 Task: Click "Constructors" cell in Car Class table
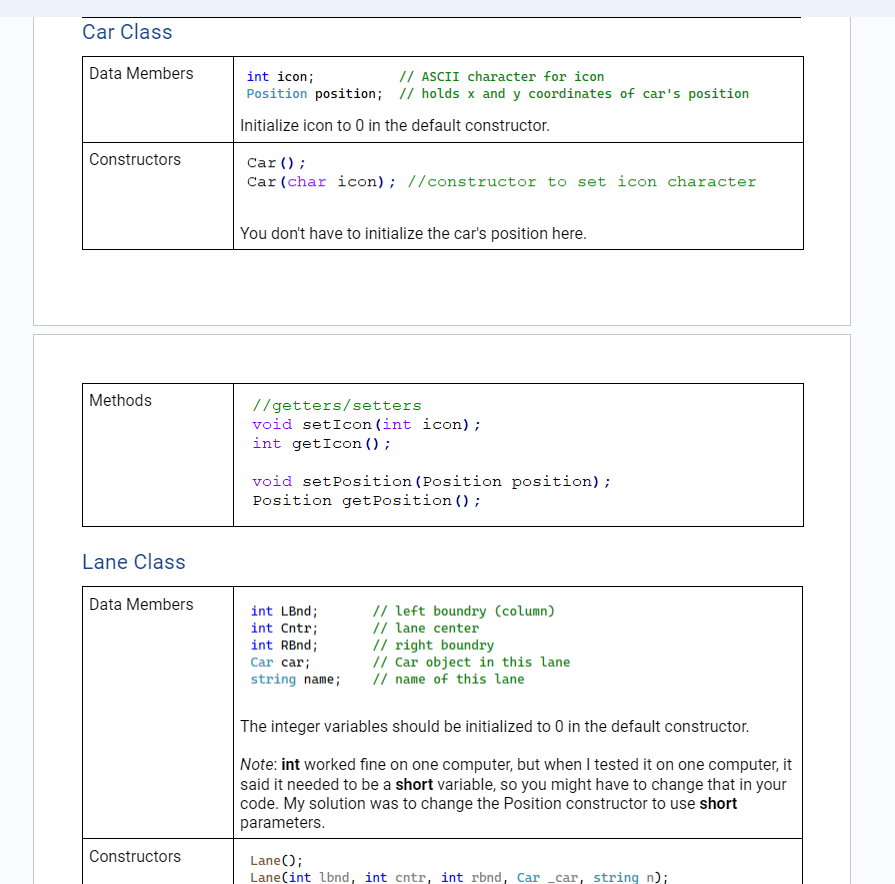pyautogui.click(x=158, y=196)
